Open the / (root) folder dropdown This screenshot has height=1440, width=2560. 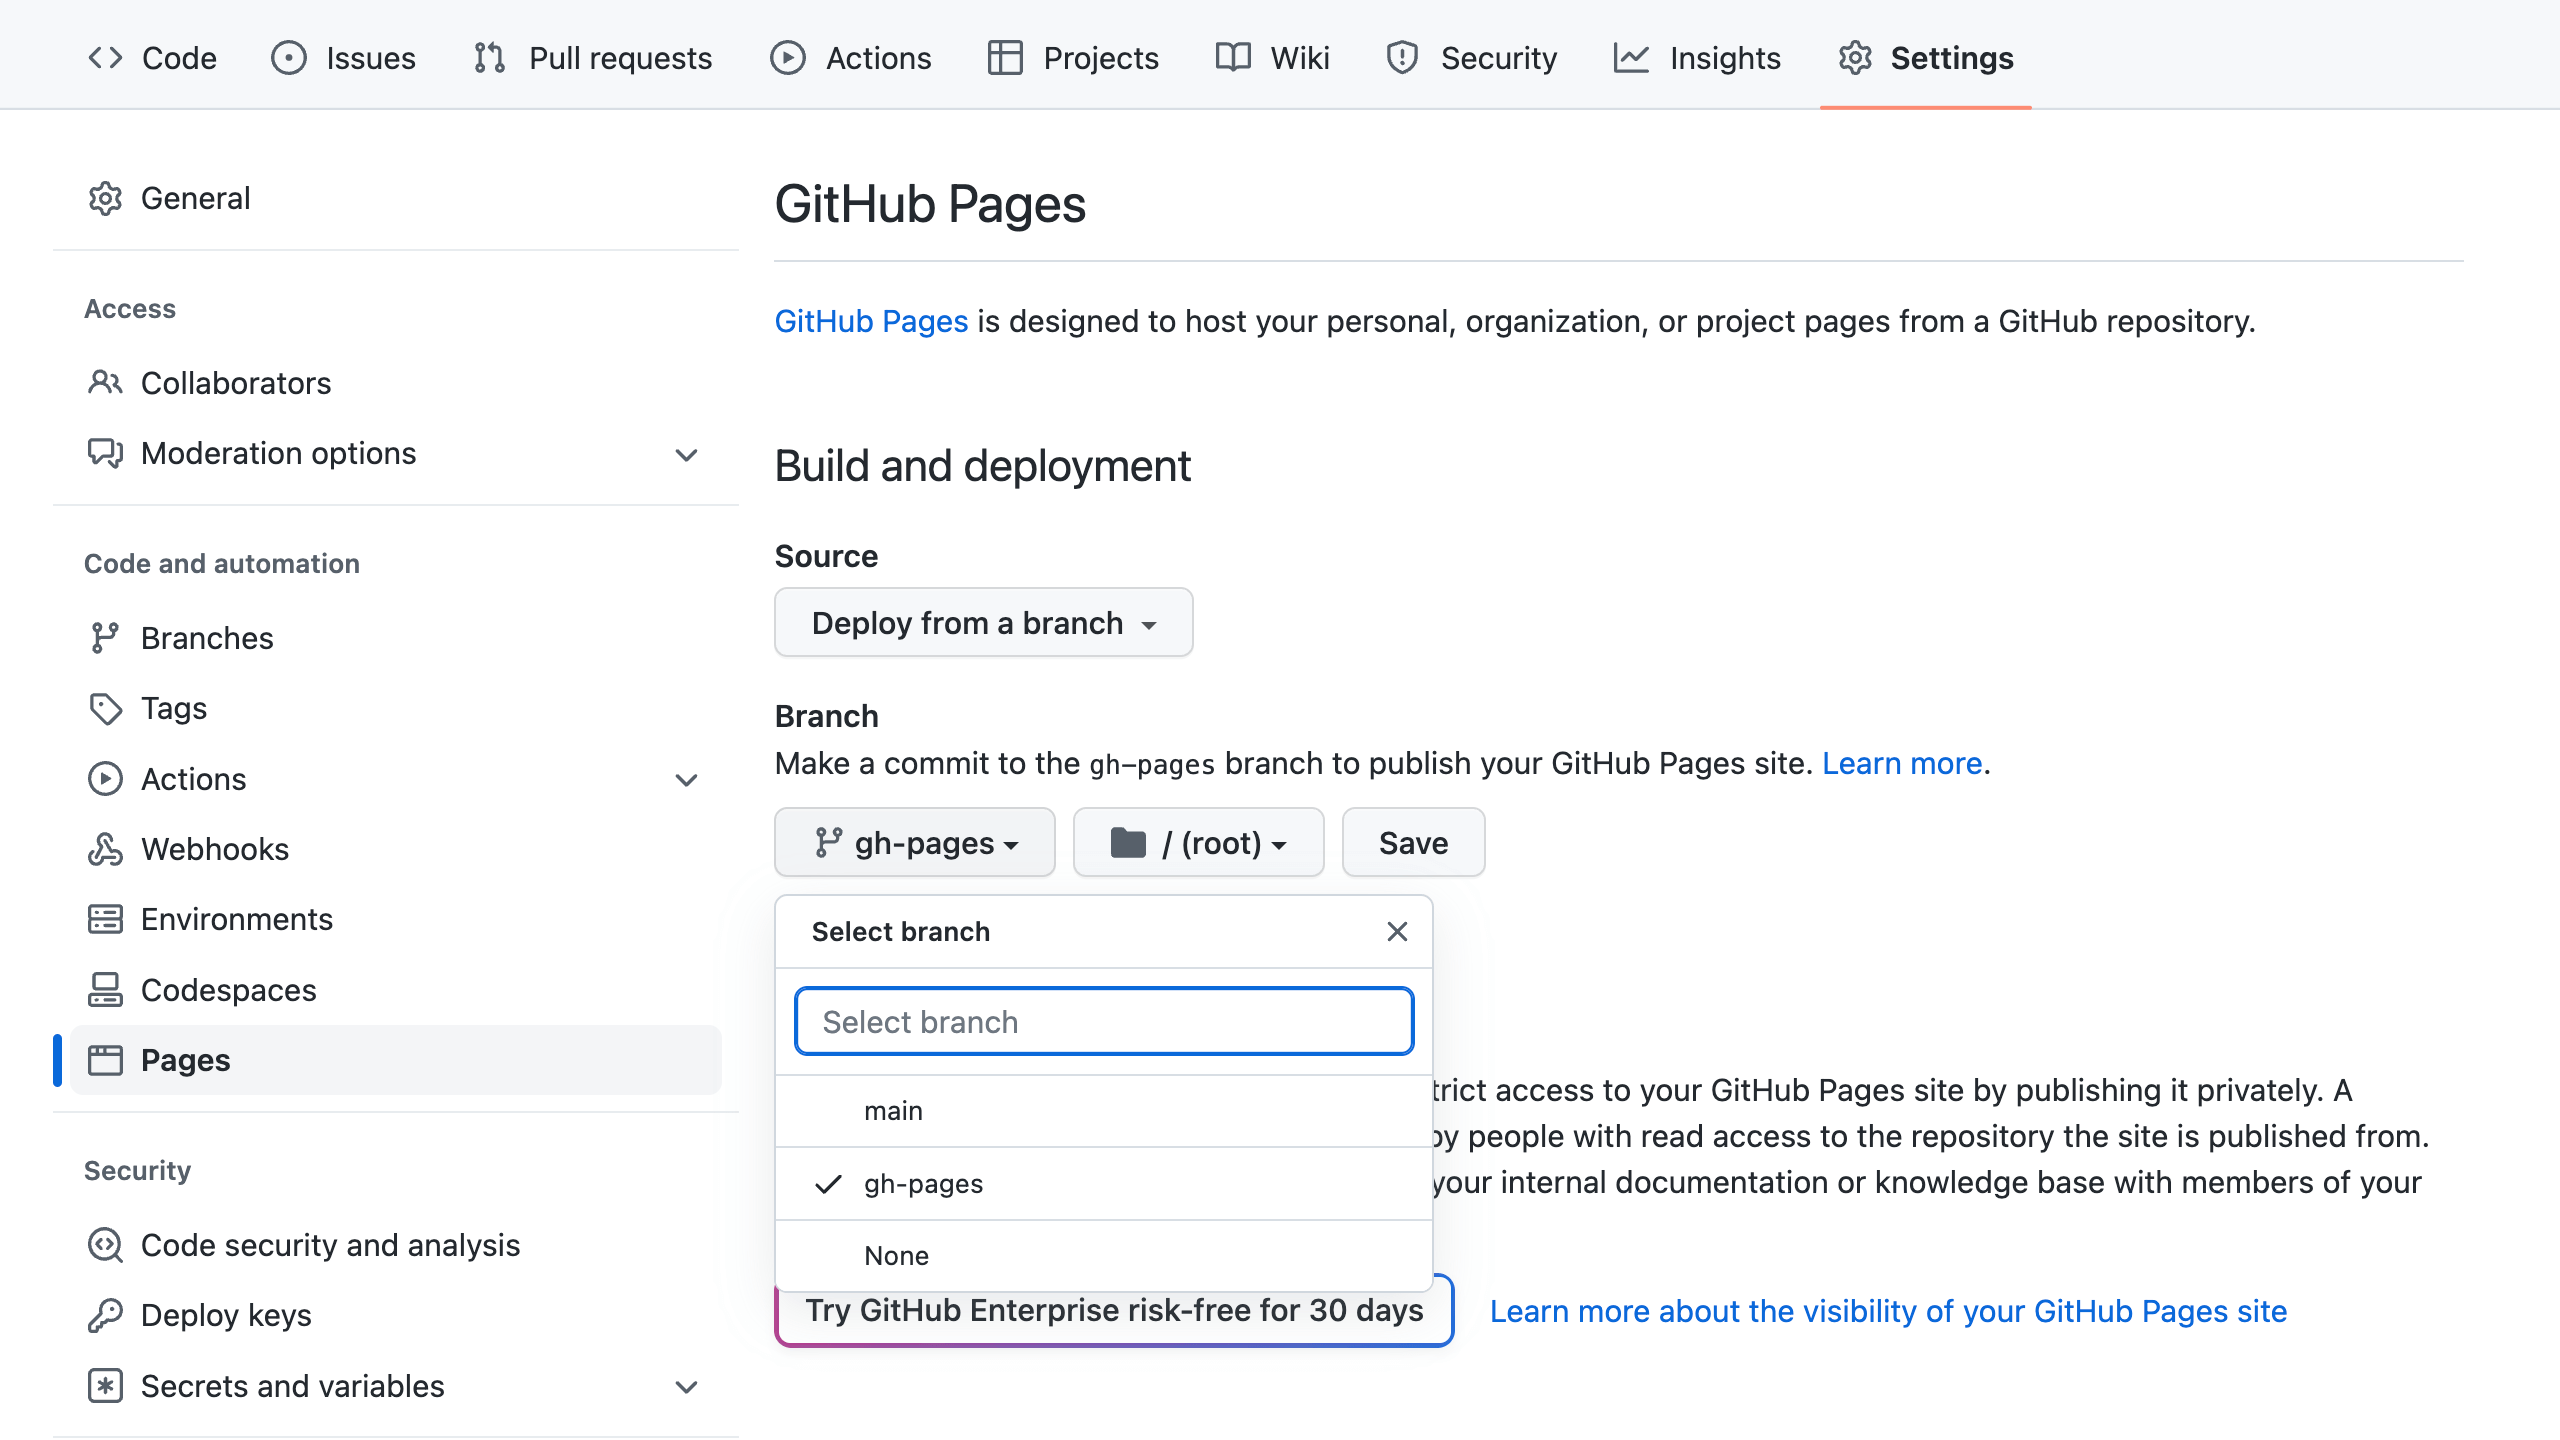click(1198, 843)
